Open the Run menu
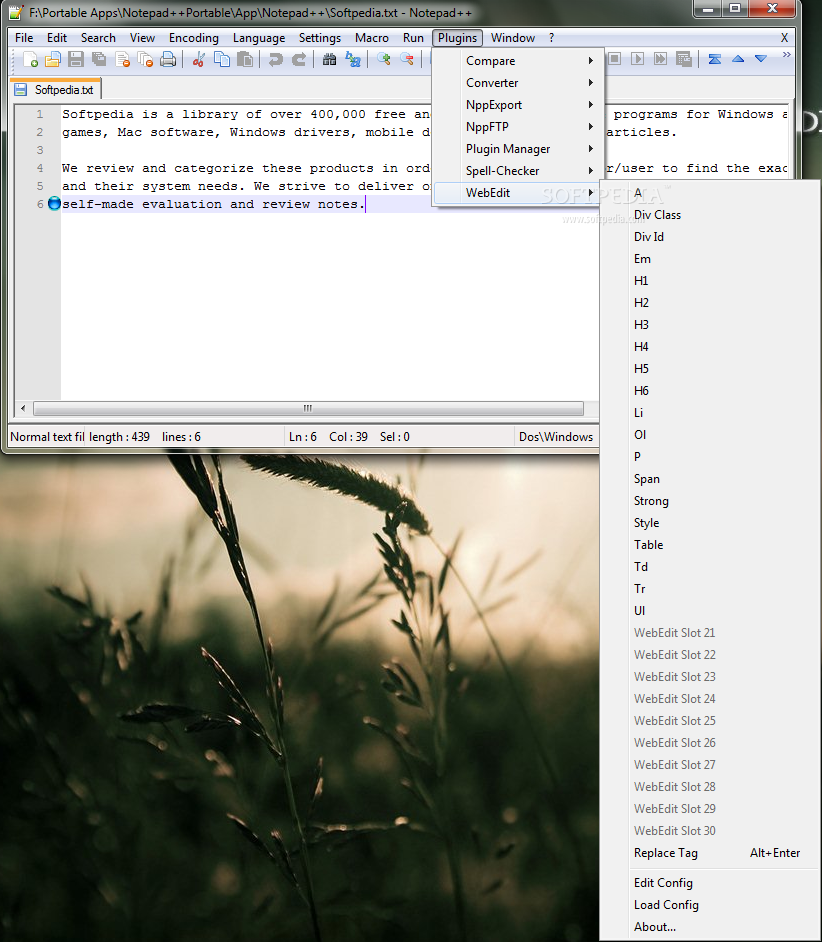The width and height of the screenshot is (822, 942). (413, 38)
